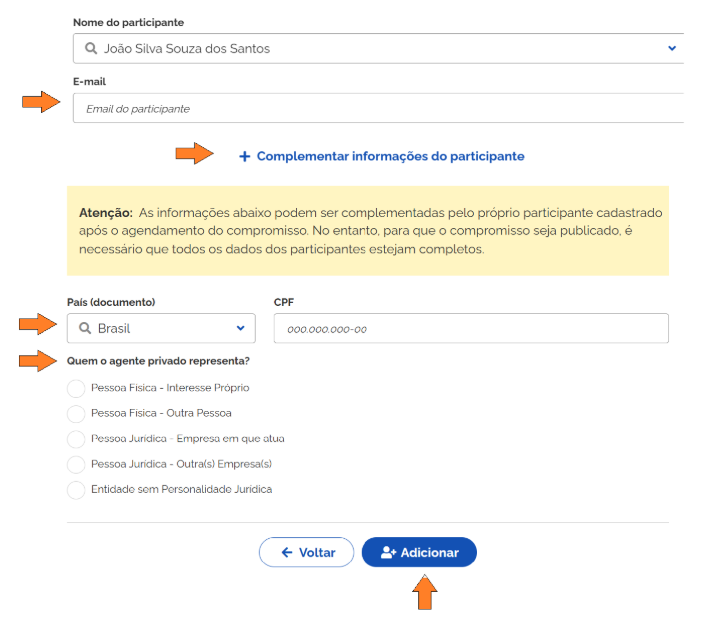Click the yellow Atenção notice box
711x621 pixels.
point(367,230)
